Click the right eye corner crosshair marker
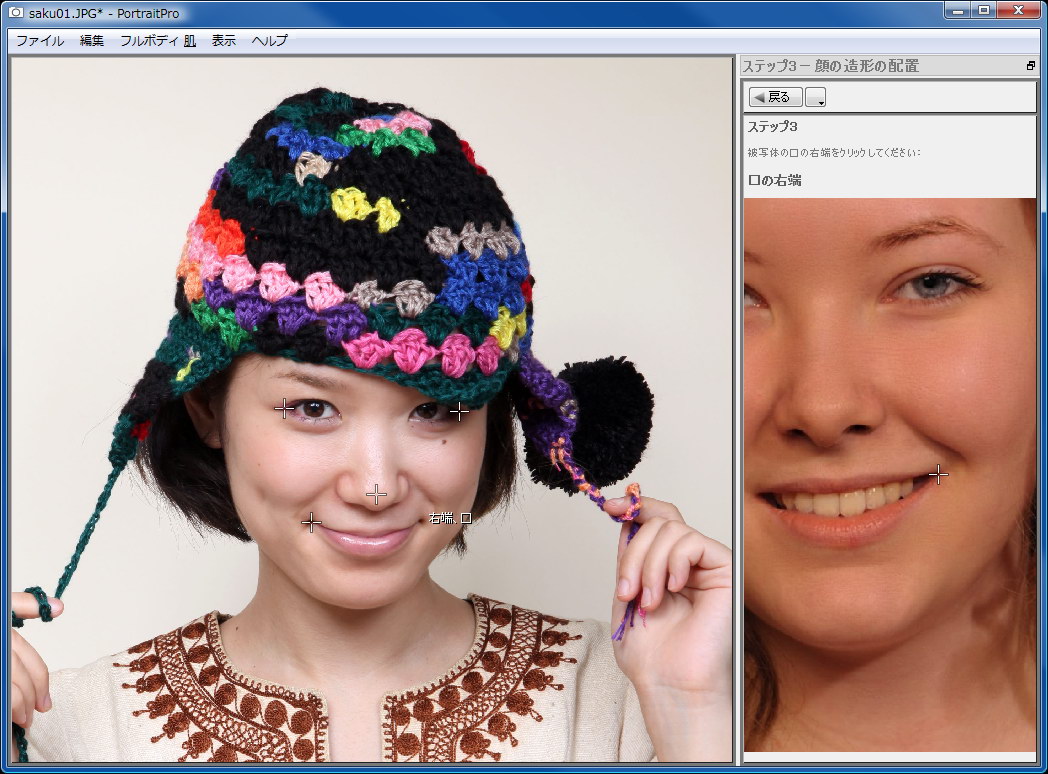The width and height of the screenshot is (1048, 774). click(458, 412)
